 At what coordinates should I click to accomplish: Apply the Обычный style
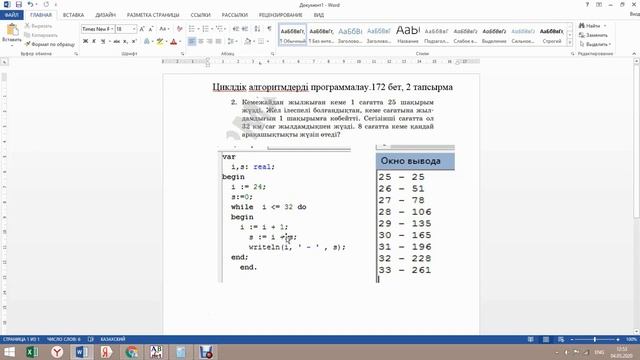[x=293, y=35]
